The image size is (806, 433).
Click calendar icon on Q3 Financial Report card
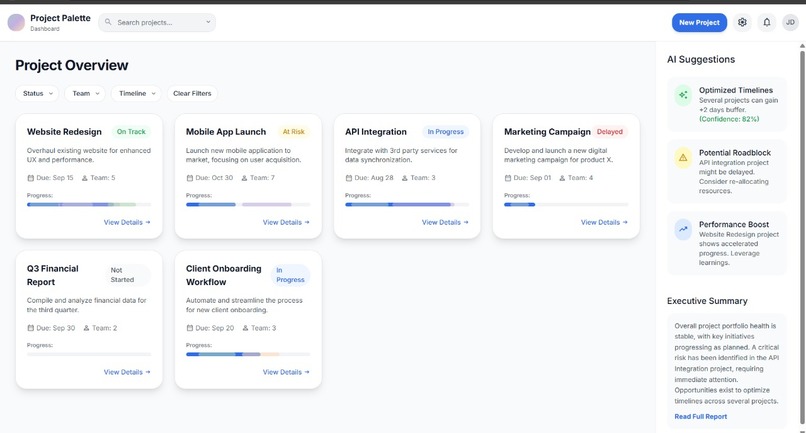pyautogui.click(x=30, y=328)
